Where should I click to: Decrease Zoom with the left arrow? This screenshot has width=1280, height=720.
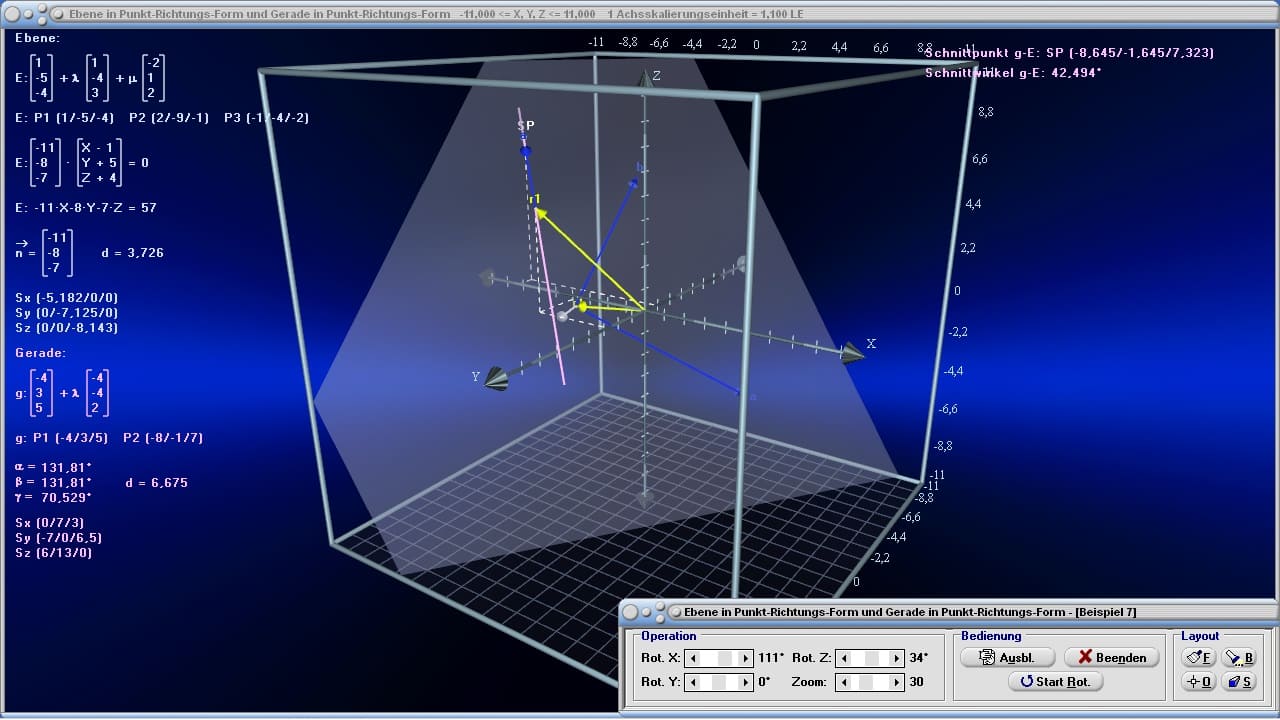844,682
